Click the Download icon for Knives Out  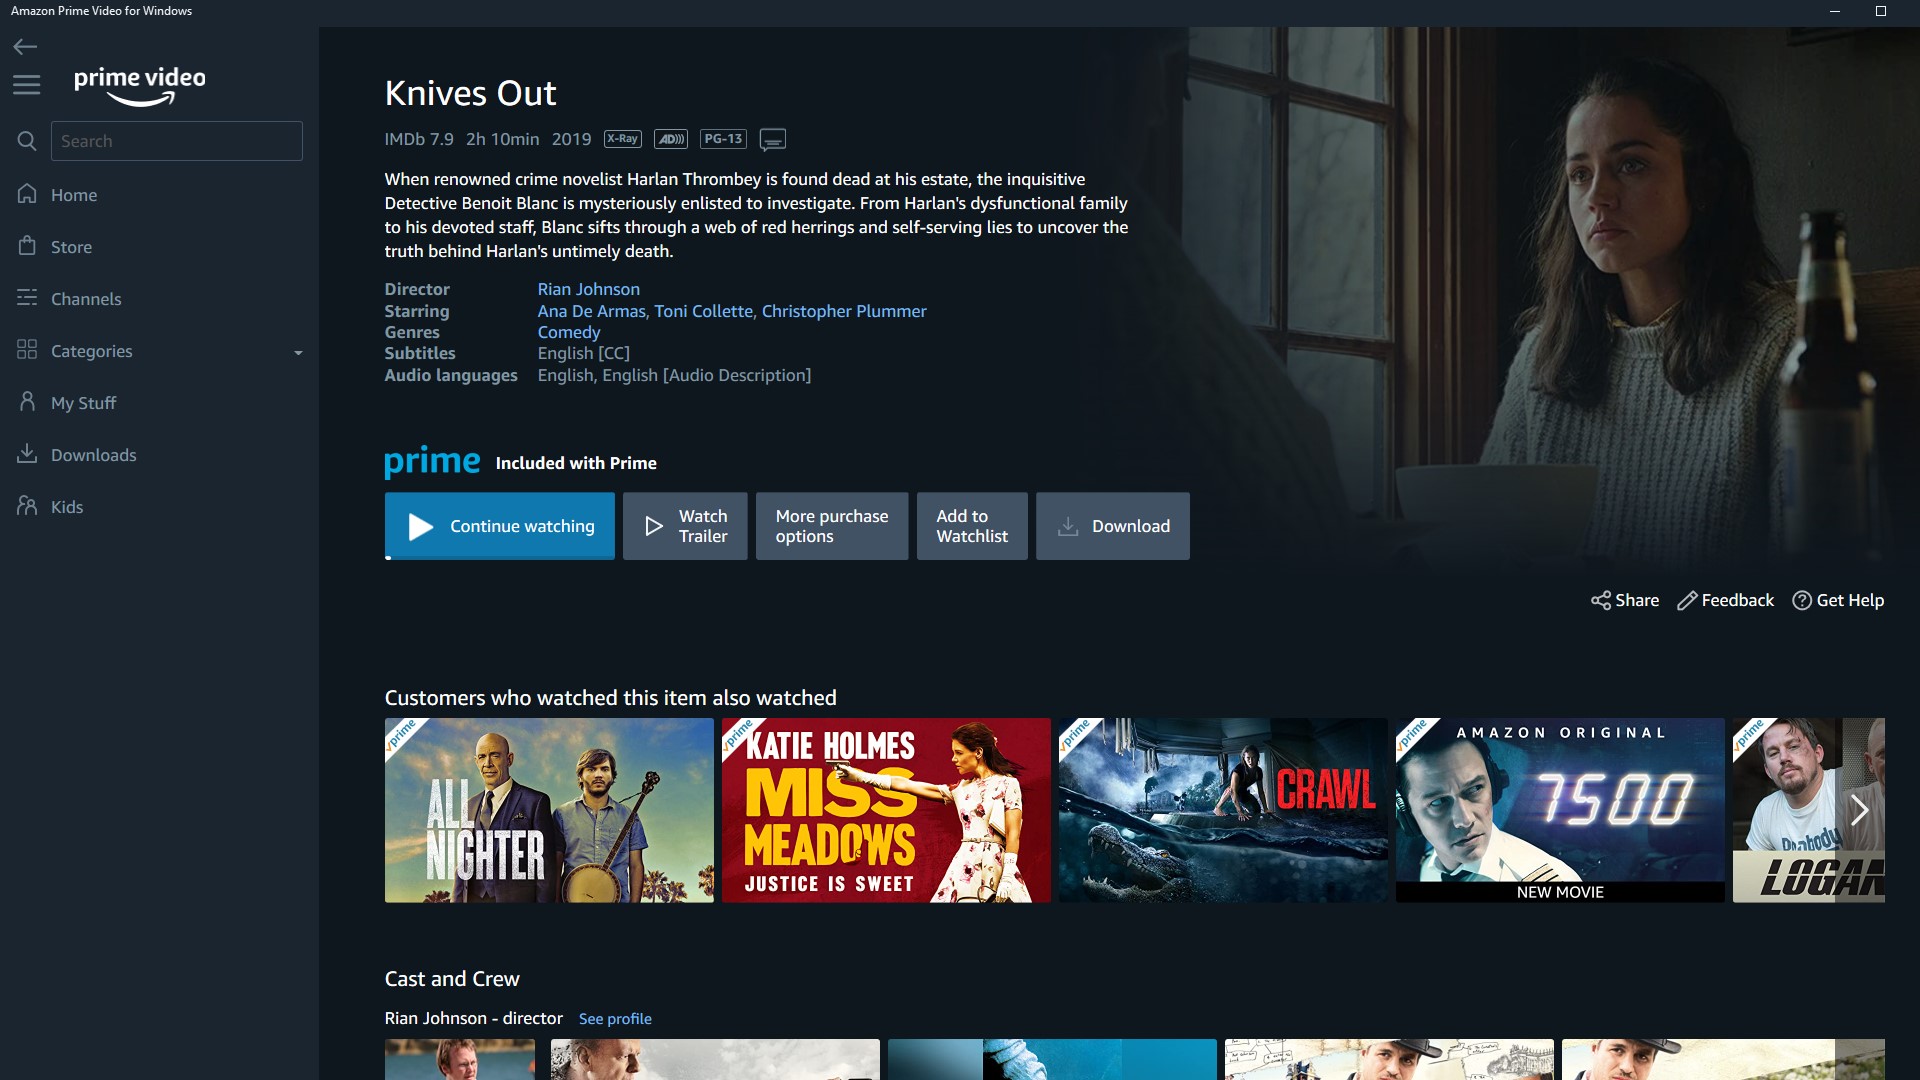[x=1068, y=525]
